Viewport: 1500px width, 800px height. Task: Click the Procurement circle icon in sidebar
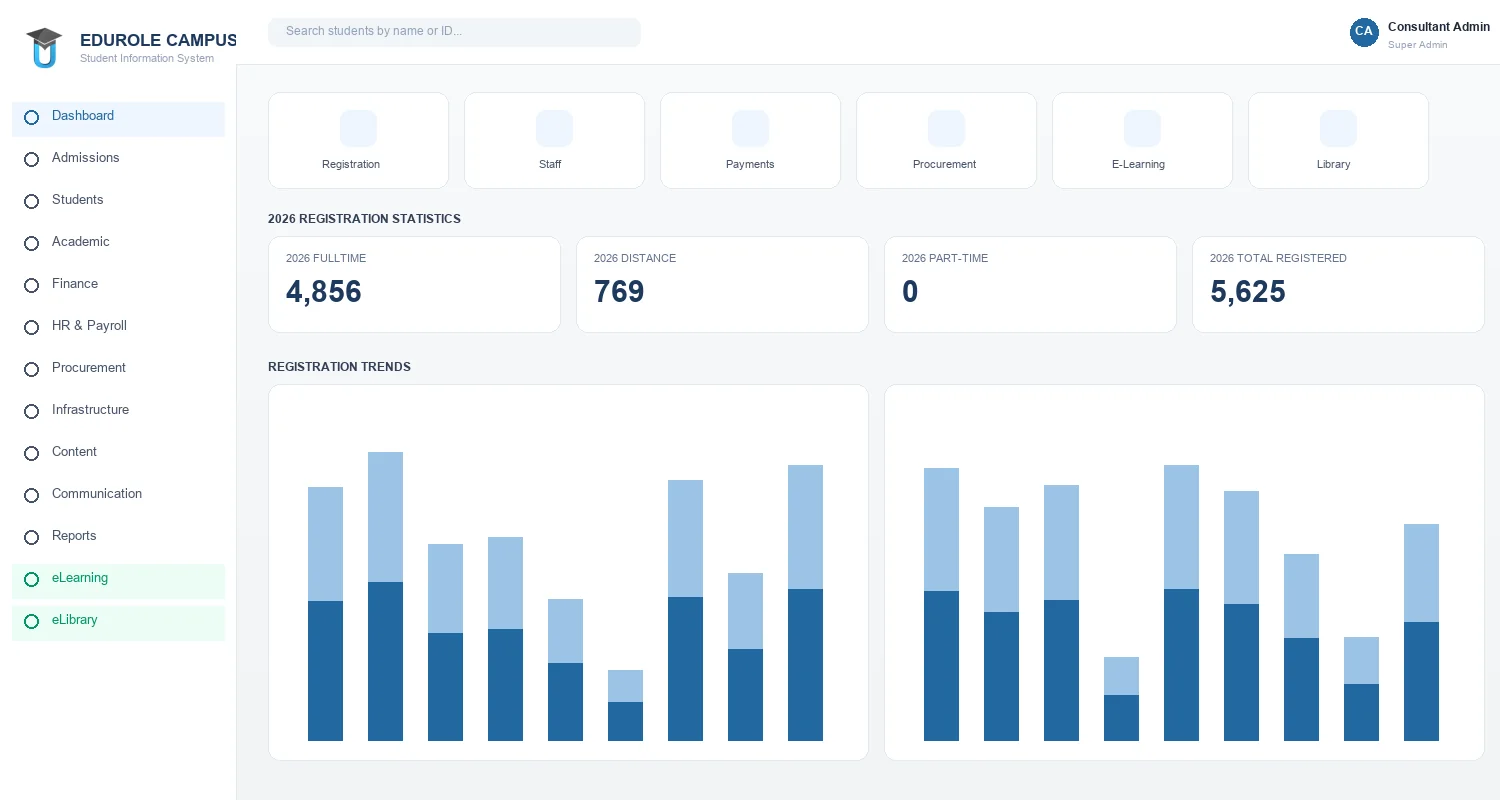tap(31, 369)
